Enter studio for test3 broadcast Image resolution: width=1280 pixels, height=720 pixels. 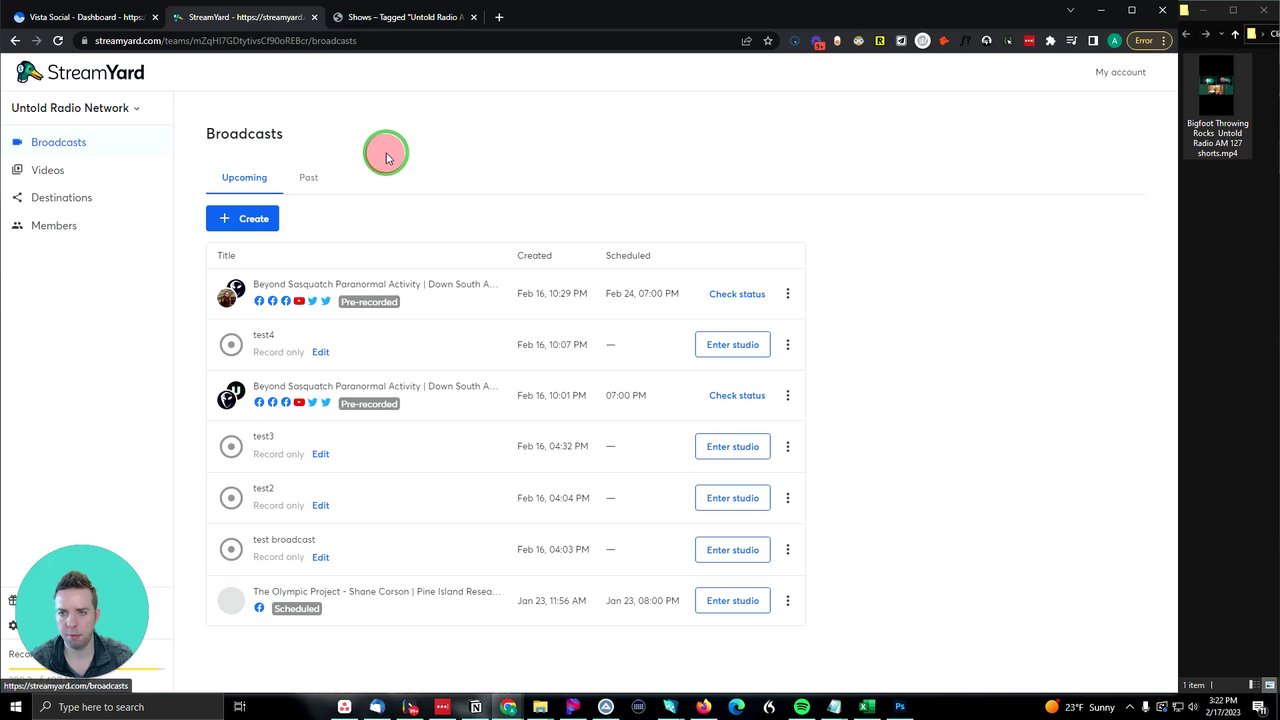tap(732, 447)
